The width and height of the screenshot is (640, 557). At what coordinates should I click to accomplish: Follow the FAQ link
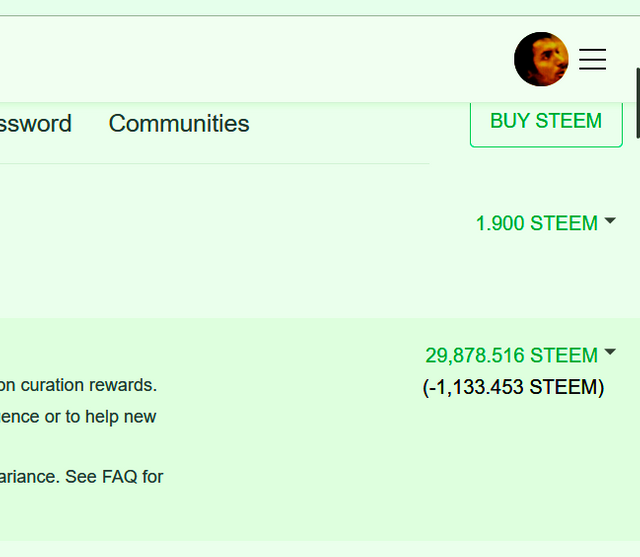(x=120, y=476)
